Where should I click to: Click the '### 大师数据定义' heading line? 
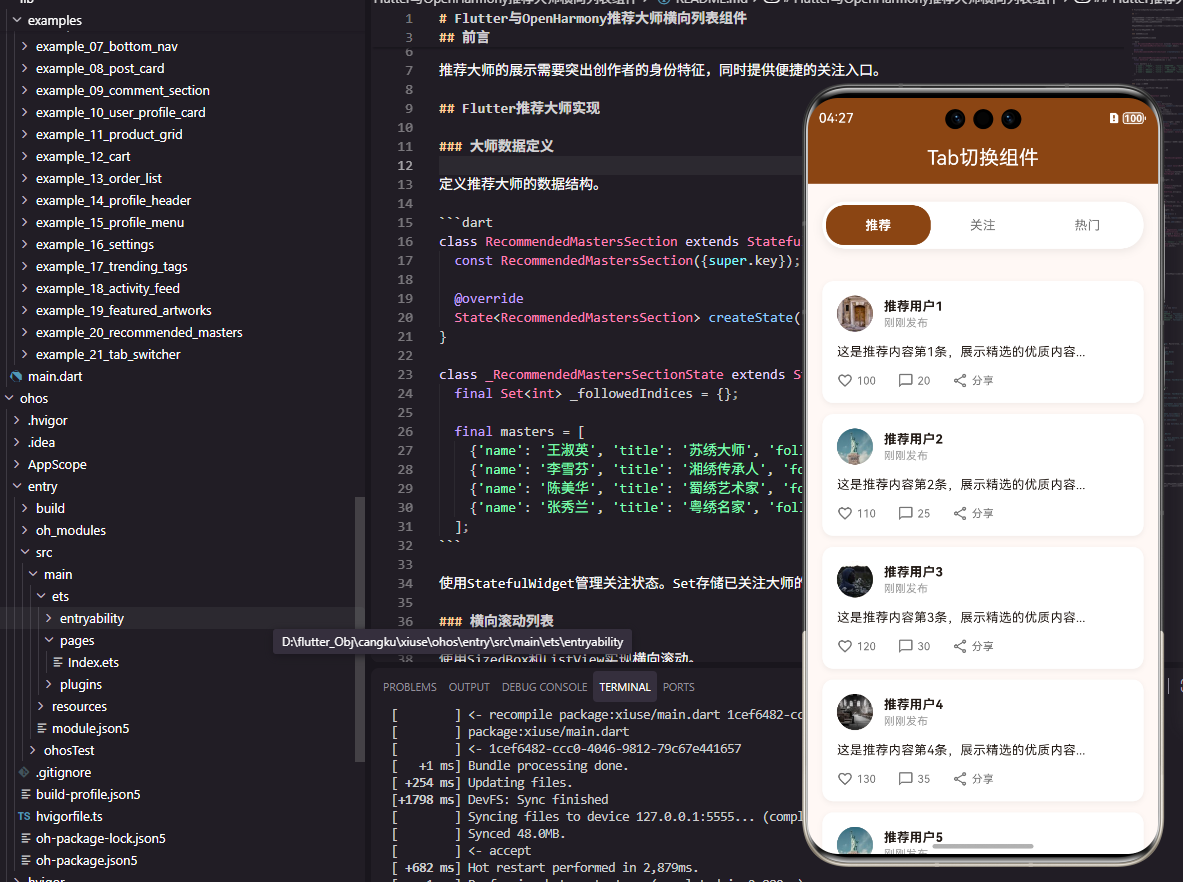(x=496, y=146)
